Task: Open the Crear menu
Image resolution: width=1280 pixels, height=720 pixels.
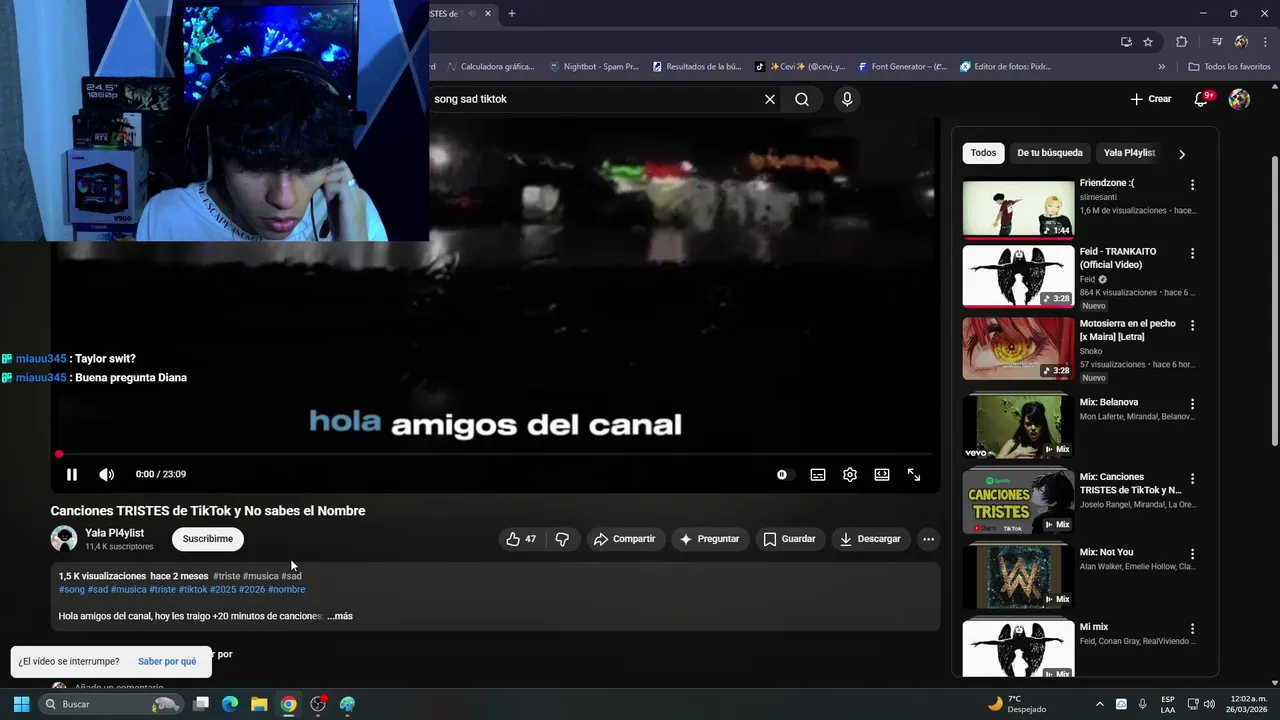Action: 1150,99
